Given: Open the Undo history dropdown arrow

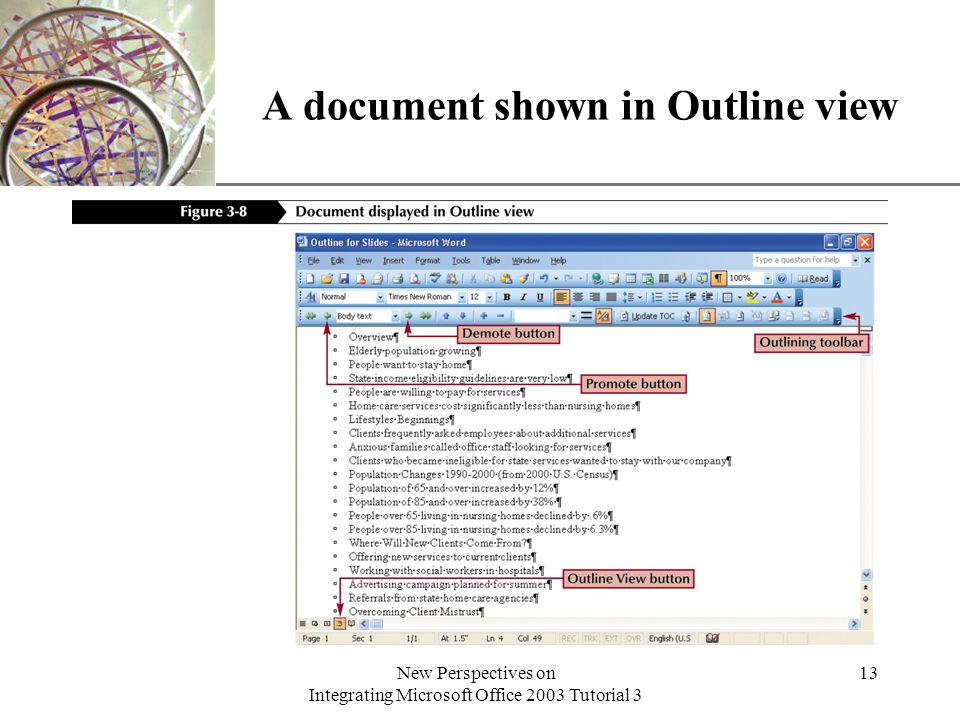Looking at the screenshot, I should [x=556, y=279].
